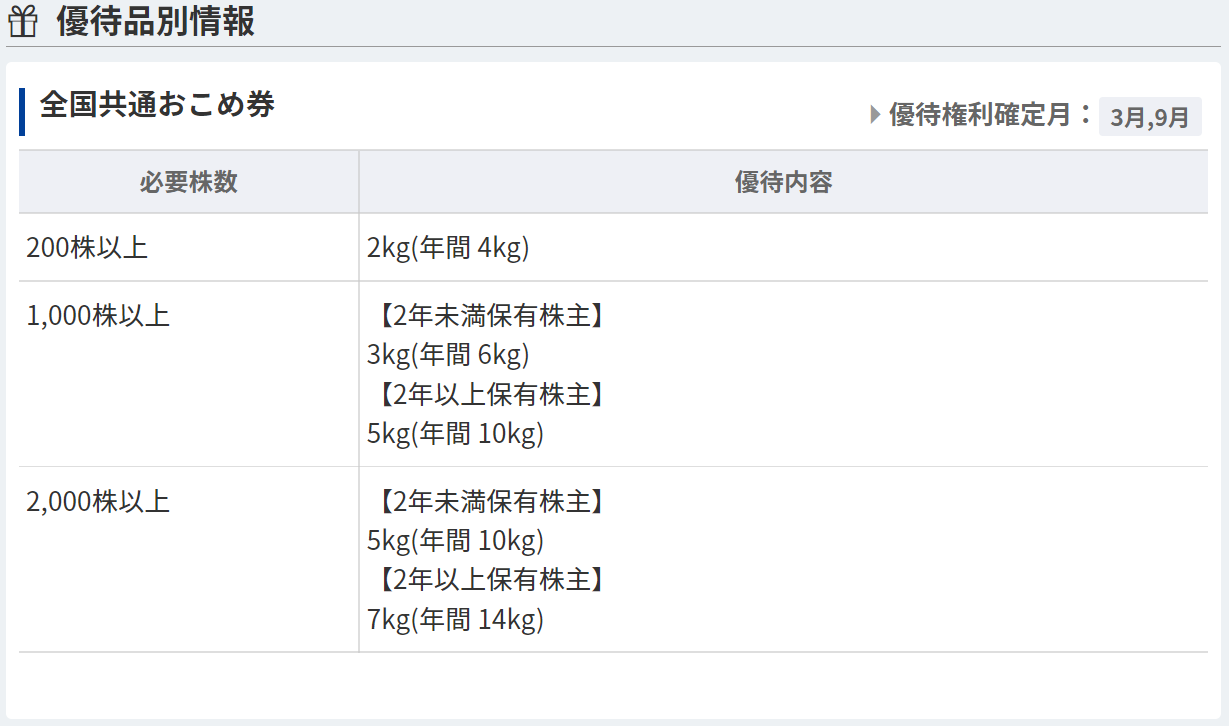Click the 2kg(年間 4kg) text
This screenshot has height=726, width=1229.
448,248
